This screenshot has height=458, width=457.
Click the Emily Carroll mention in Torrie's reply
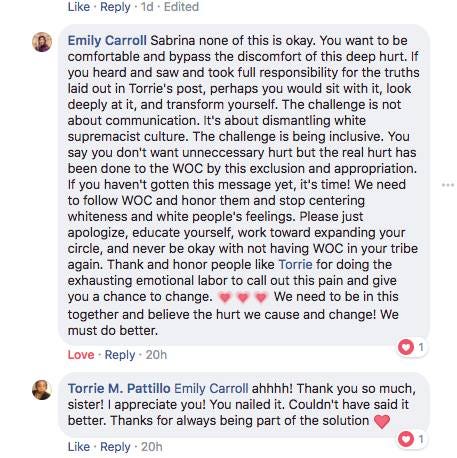tap(211, 389)
